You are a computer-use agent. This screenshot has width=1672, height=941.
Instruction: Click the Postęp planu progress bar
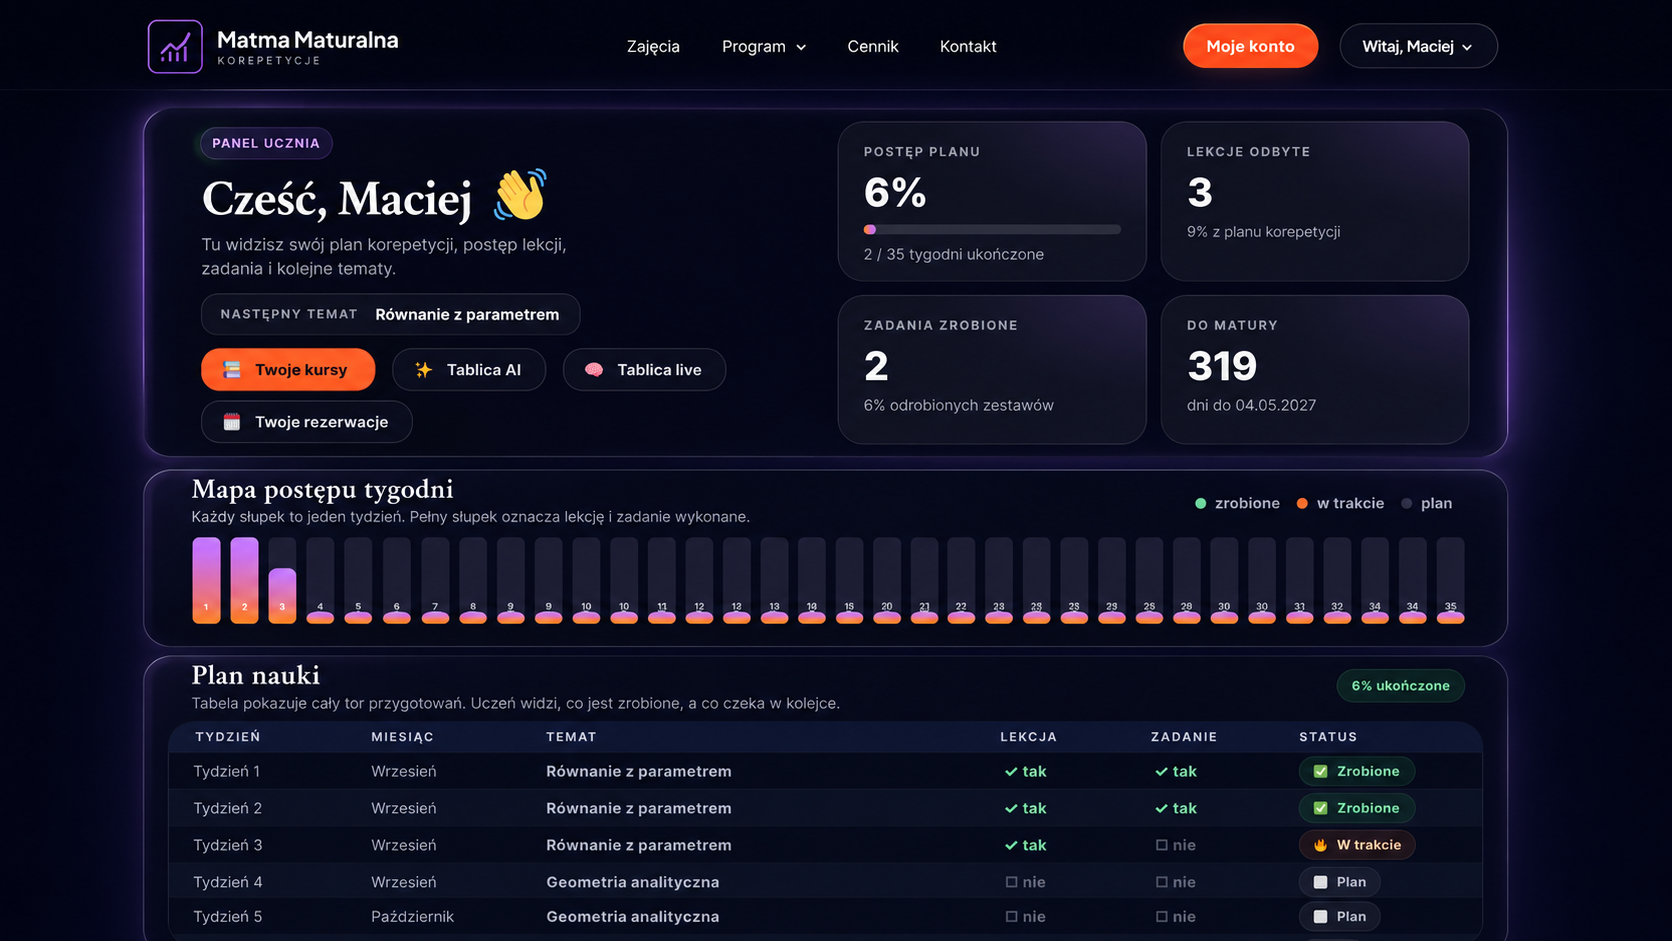(992, 229)
